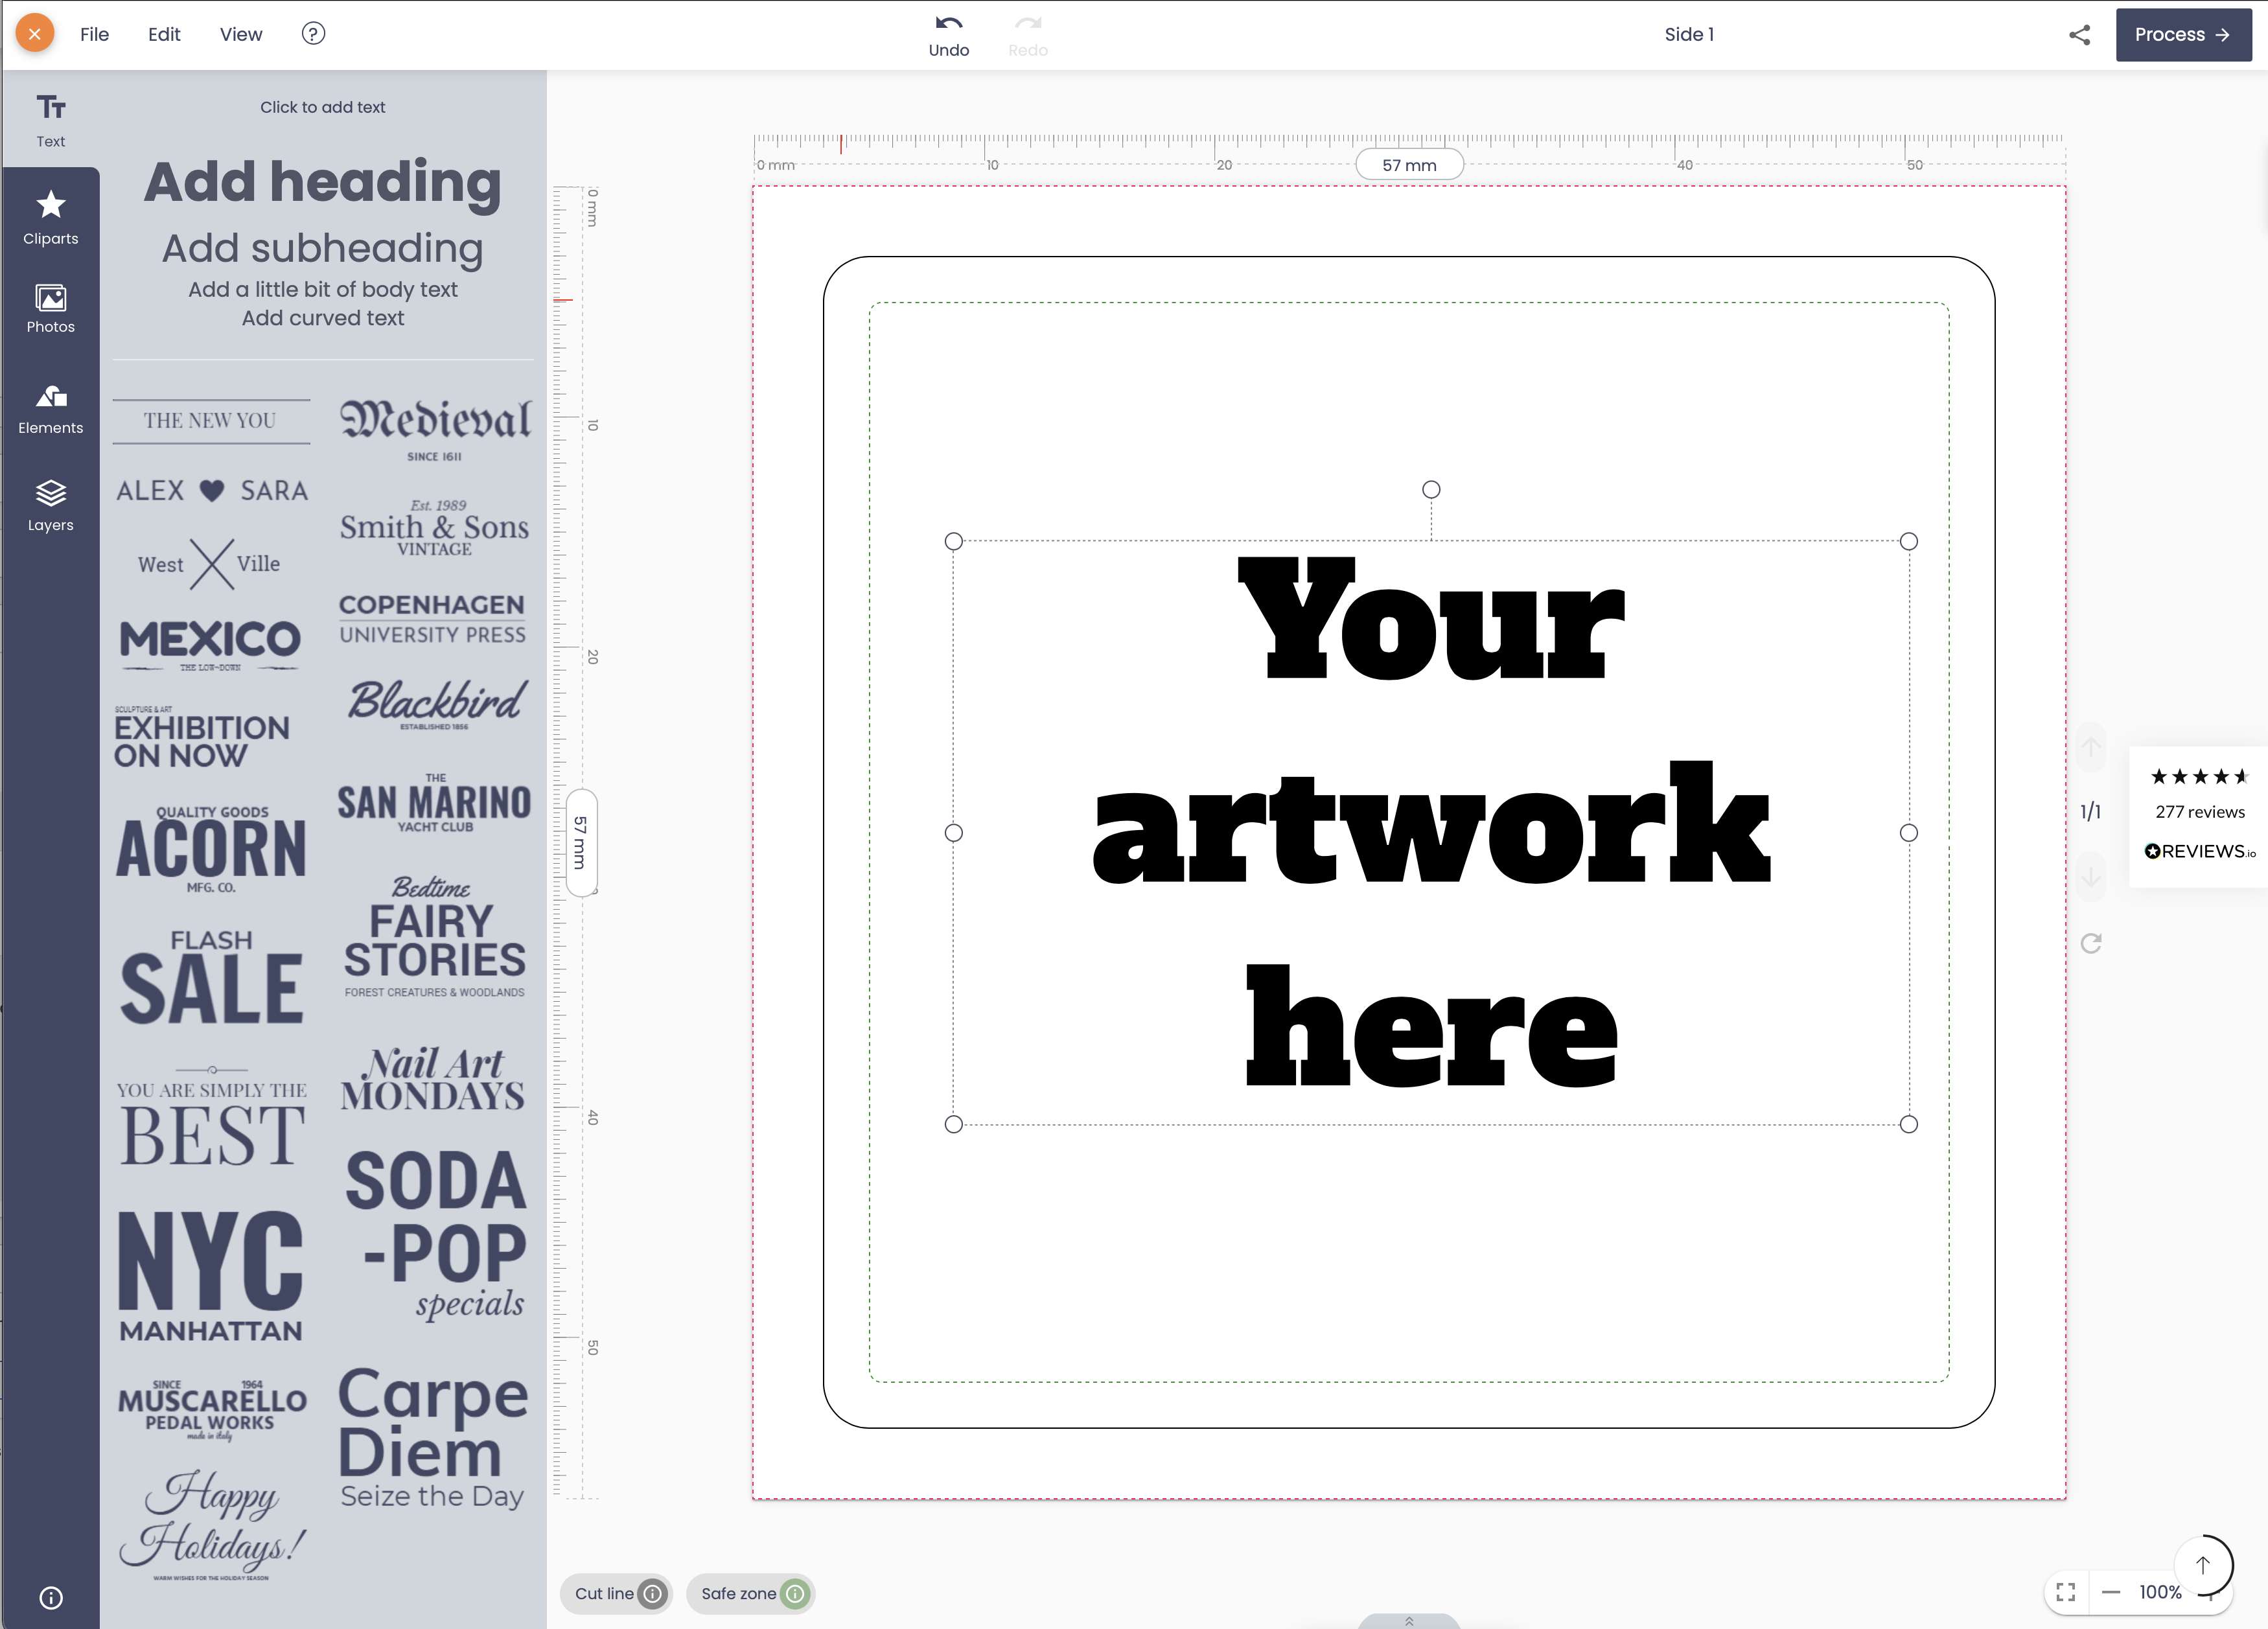Choose ALEX SARA heart template

pyautogui.click(x=211, y=490)
